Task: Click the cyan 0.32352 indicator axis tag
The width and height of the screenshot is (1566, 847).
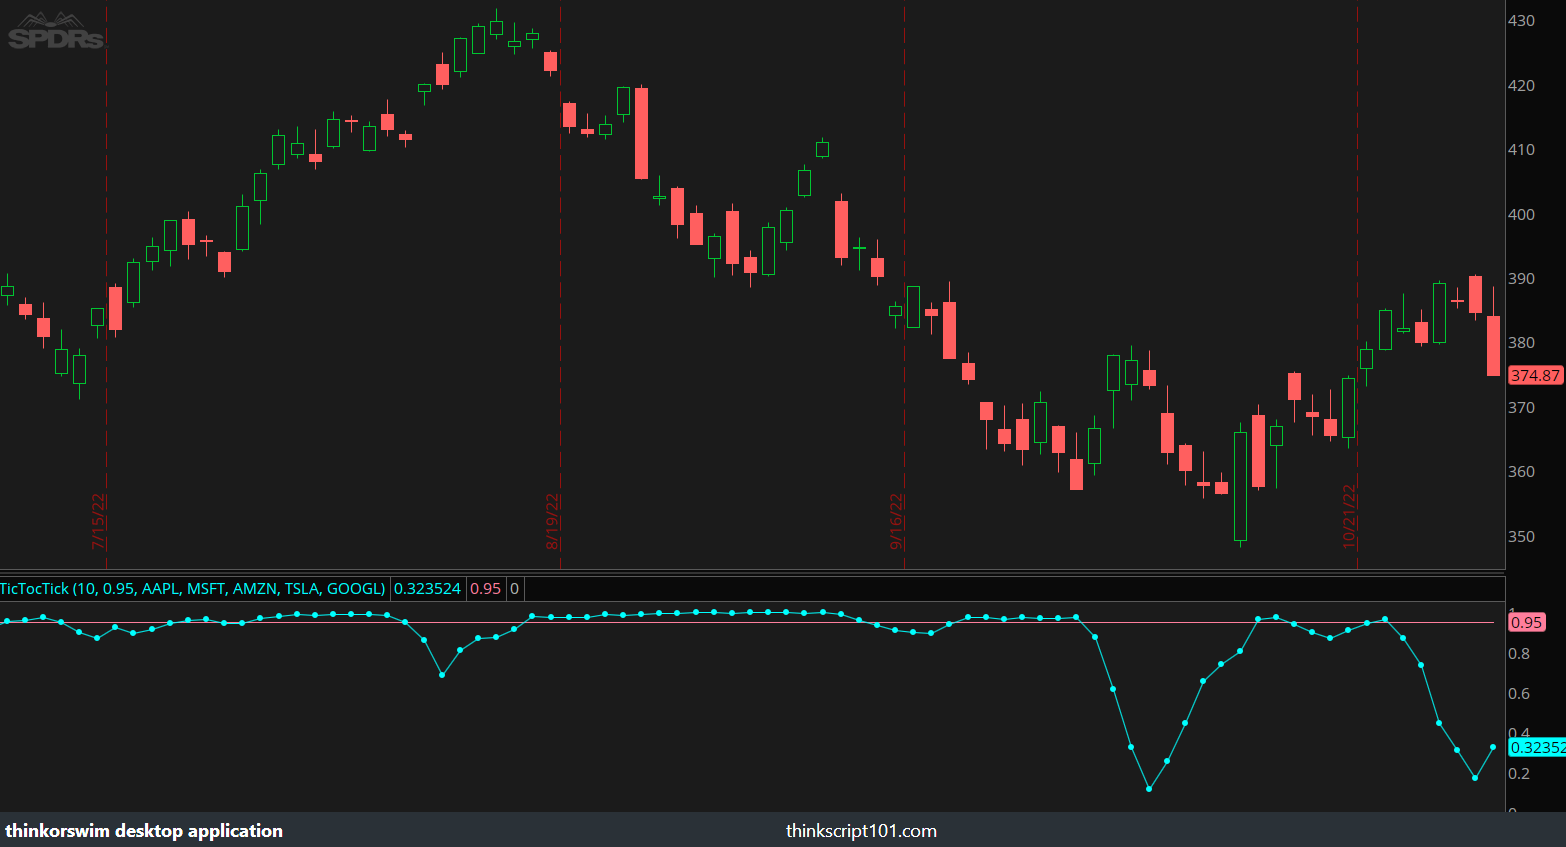Action: pyautogui.click(x=1537, y=747)
